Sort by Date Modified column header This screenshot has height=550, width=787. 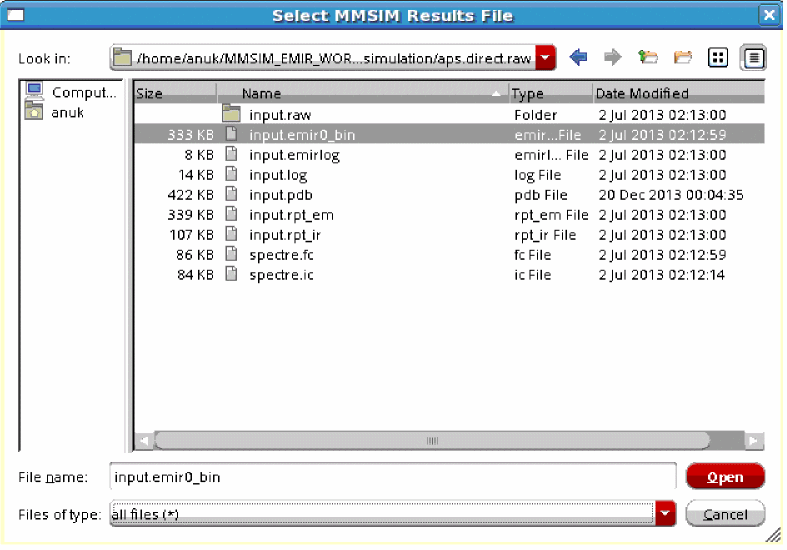click(x=679, y=93)
